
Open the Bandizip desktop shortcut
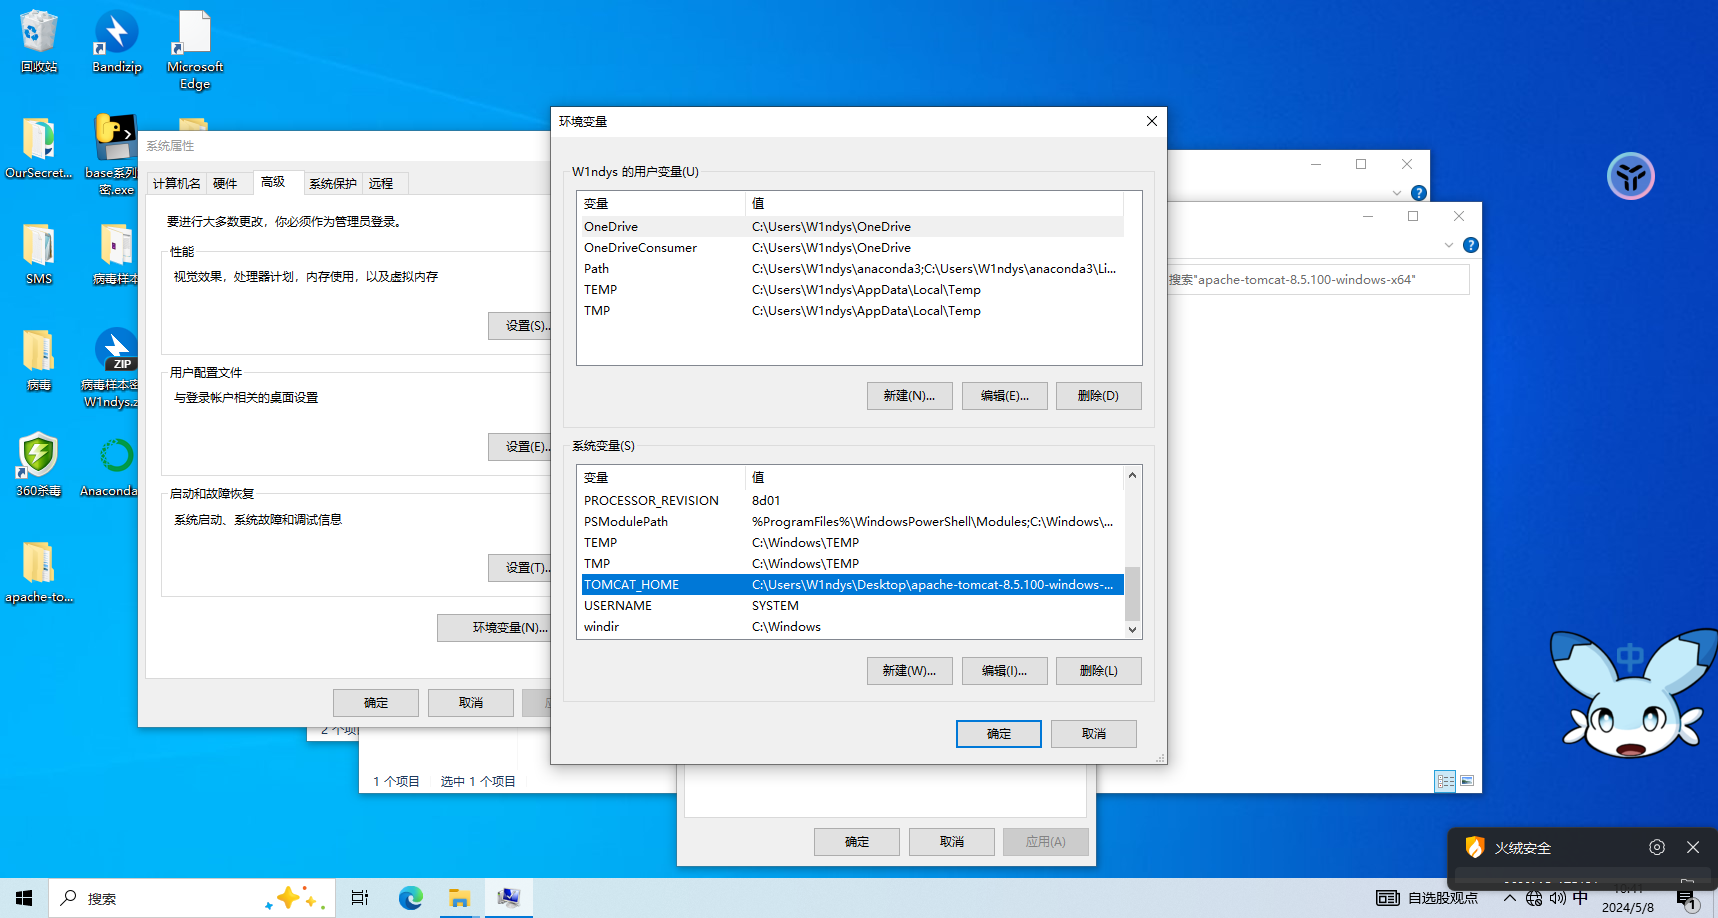click(116, 40)
